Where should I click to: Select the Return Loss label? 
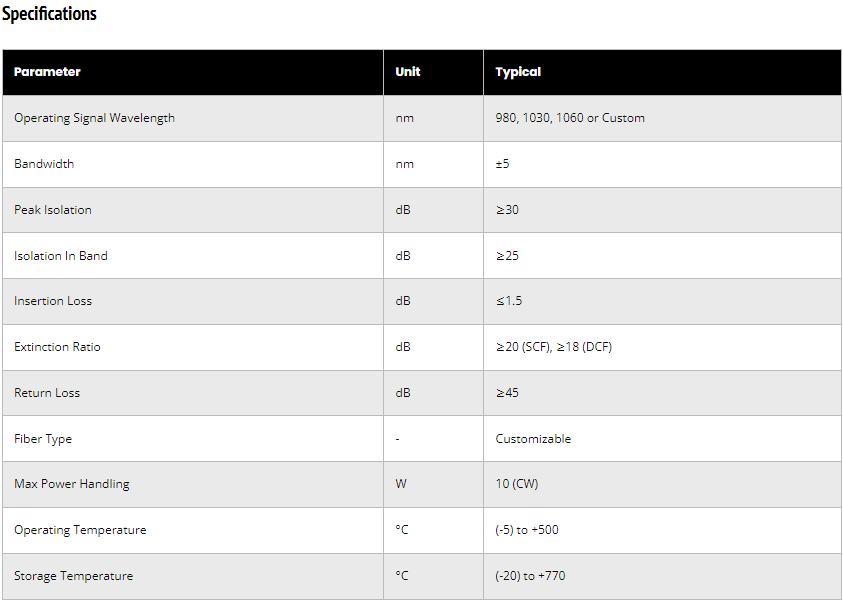click(x=47, y=393)
